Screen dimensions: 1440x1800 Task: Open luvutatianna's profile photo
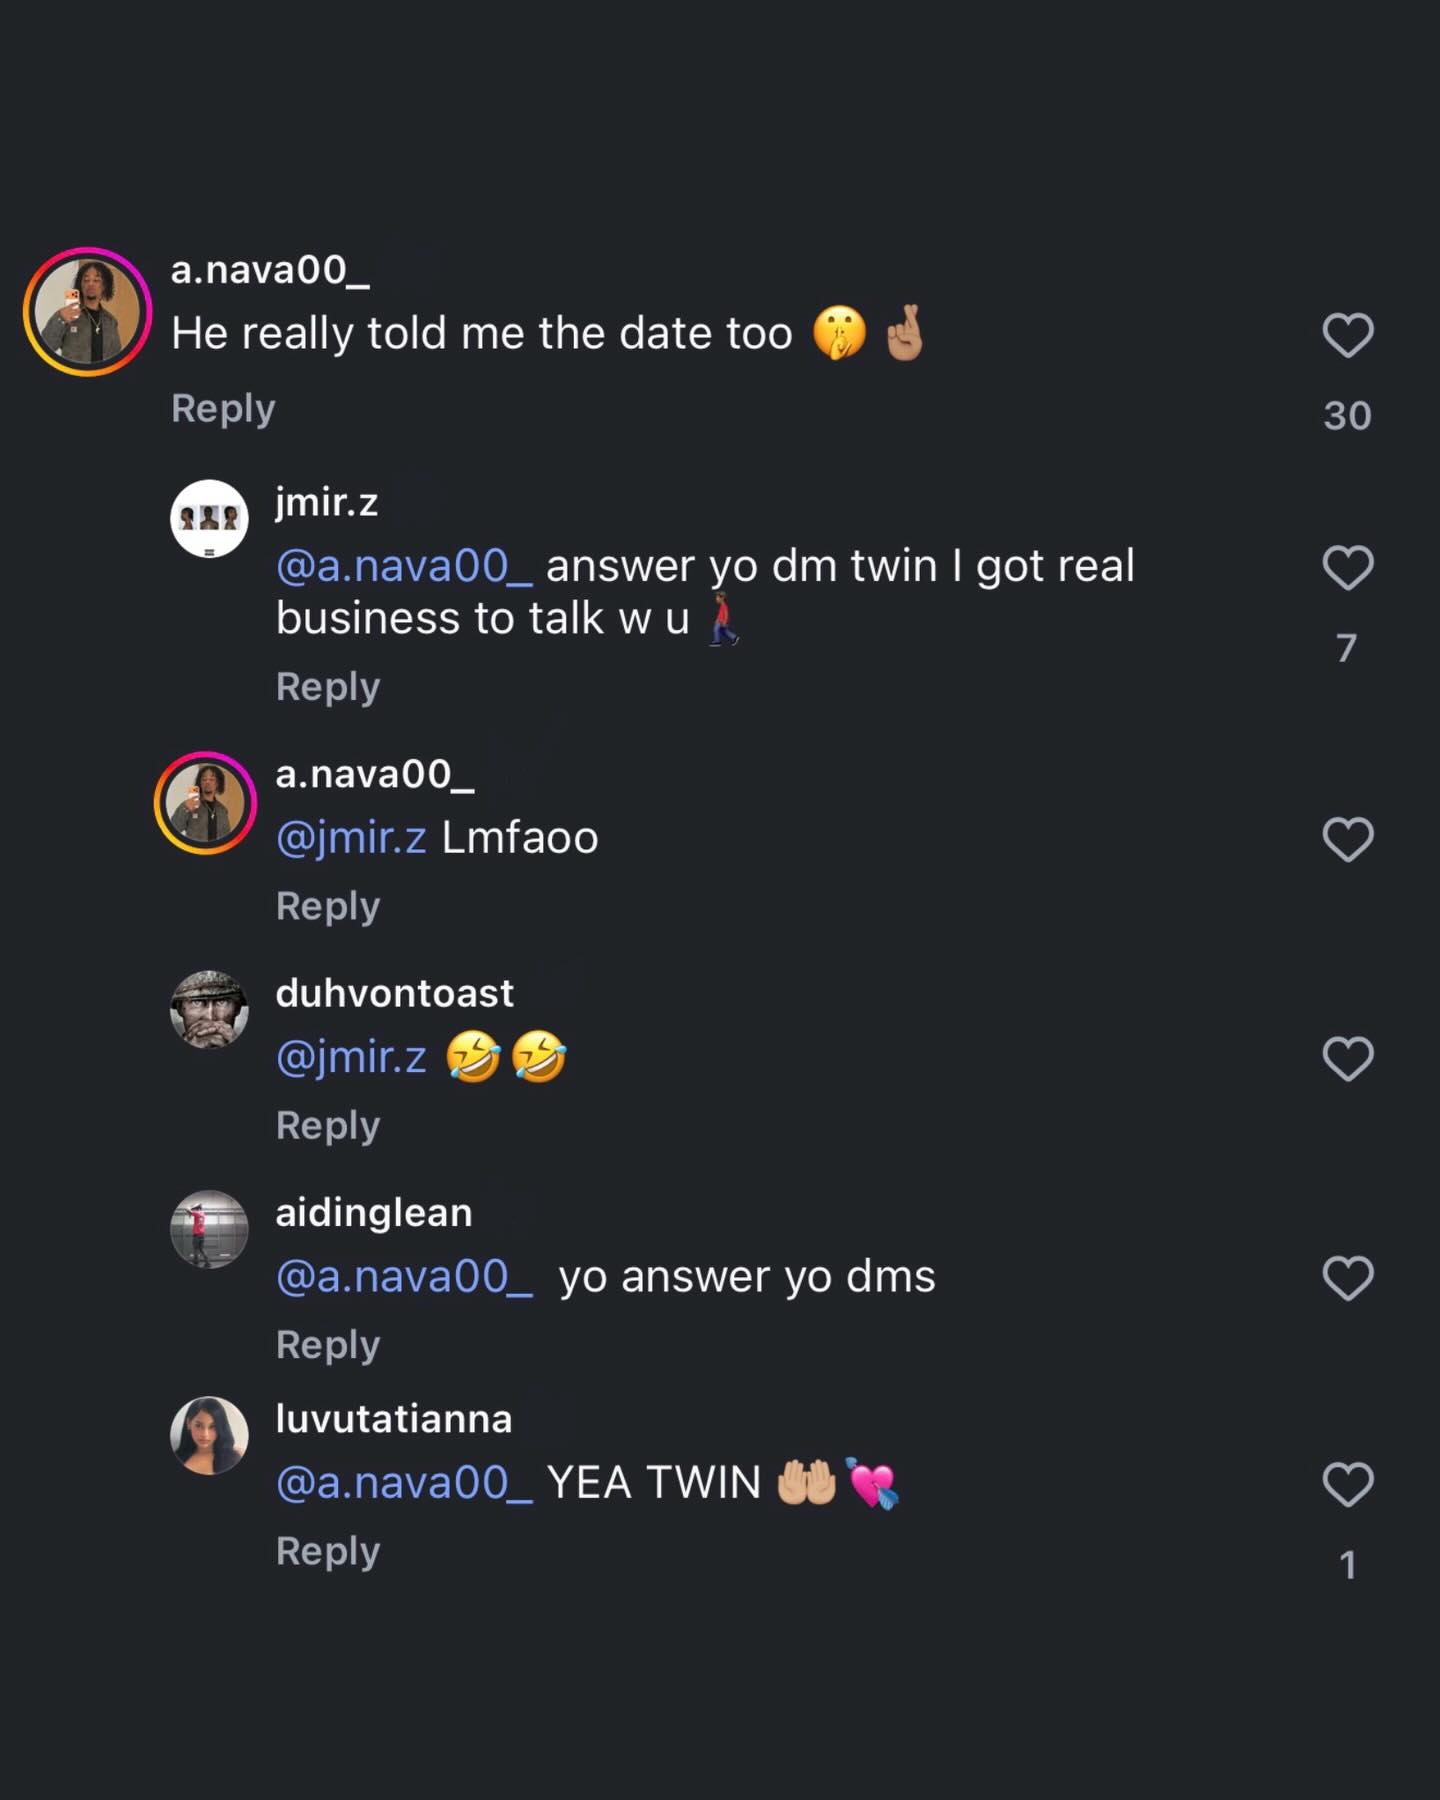click(209, 1435)
